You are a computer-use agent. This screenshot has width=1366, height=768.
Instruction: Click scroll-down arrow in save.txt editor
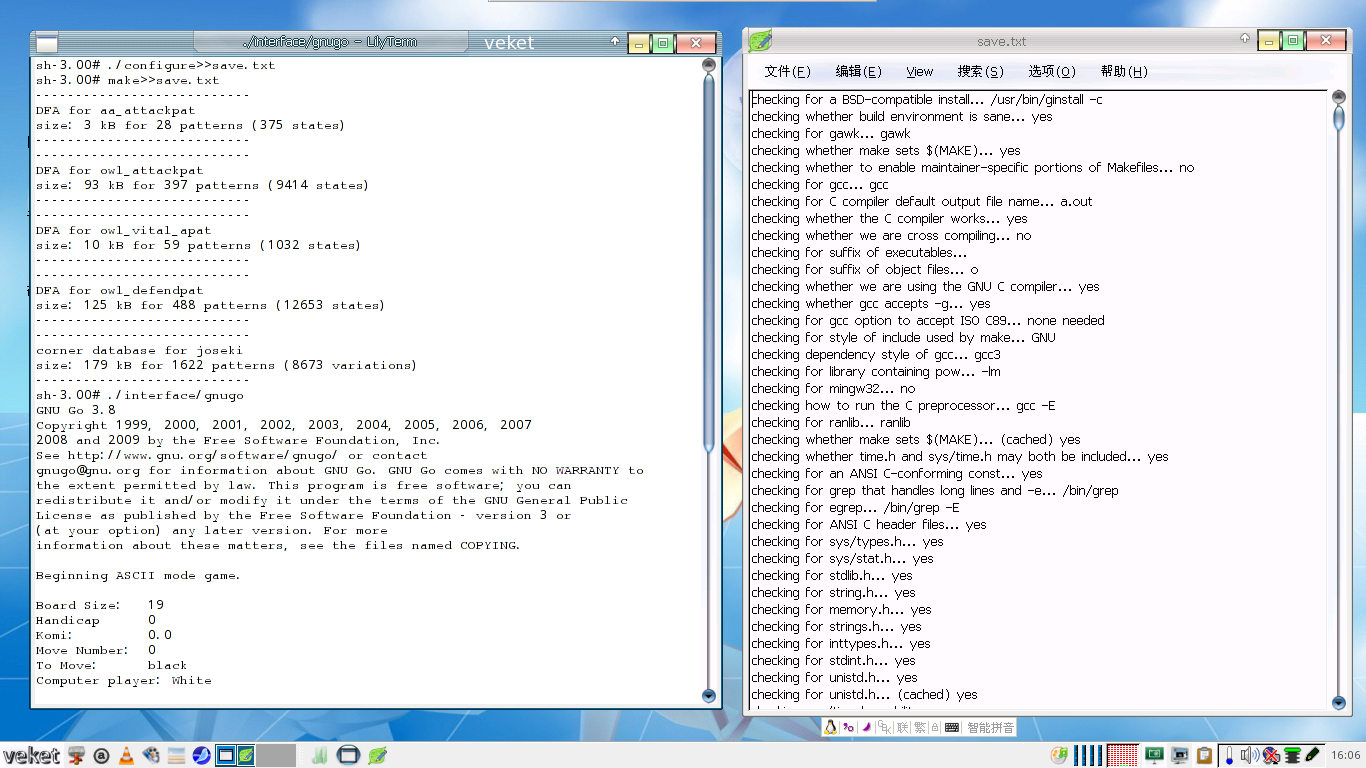pos(1339,704)
